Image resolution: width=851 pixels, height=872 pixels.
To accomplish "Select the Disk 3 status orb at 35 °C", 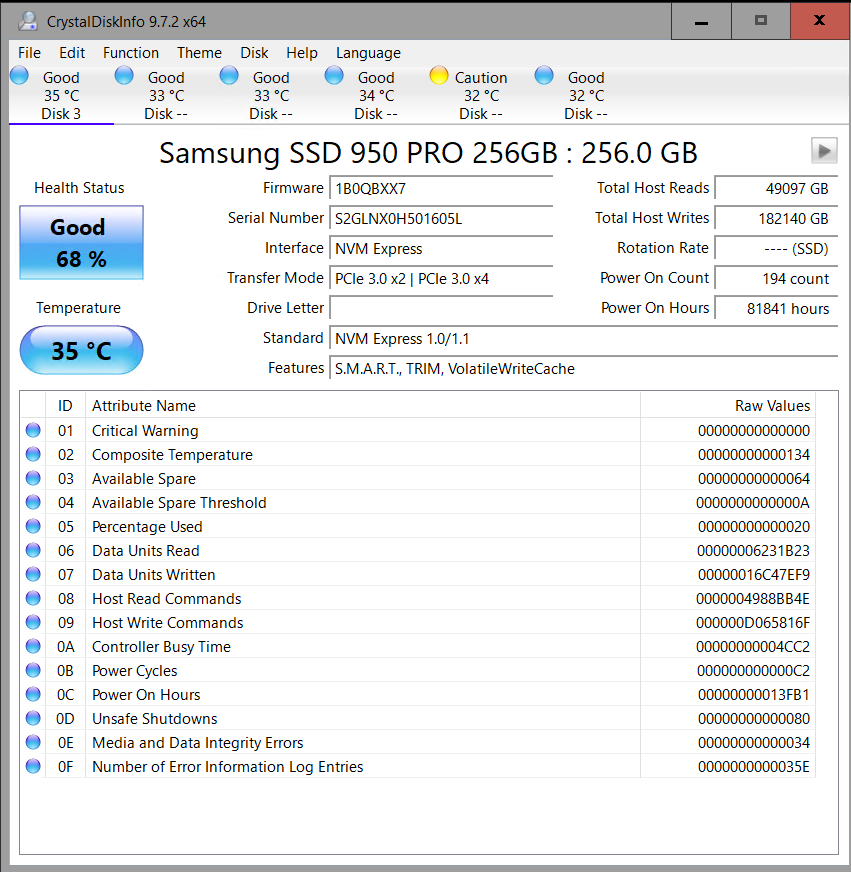I will [x=19, y=76].
